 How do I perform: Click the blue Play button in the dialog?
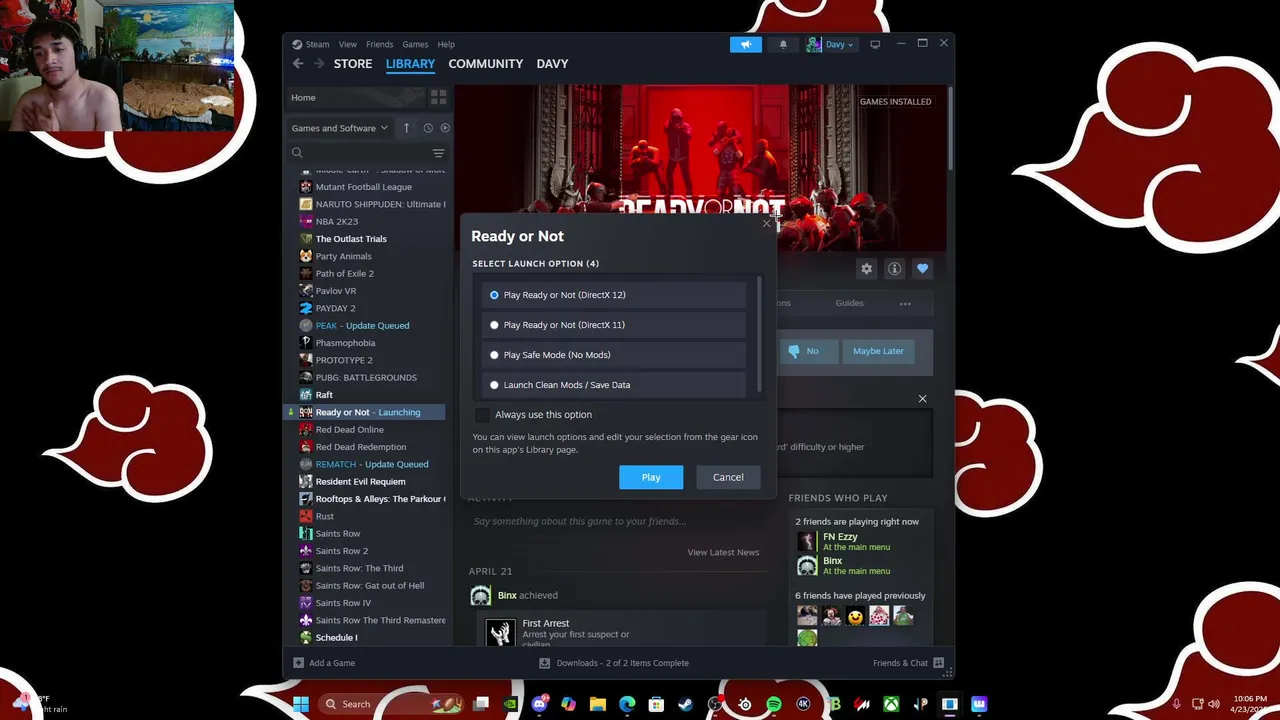click(x=651, y=477)
